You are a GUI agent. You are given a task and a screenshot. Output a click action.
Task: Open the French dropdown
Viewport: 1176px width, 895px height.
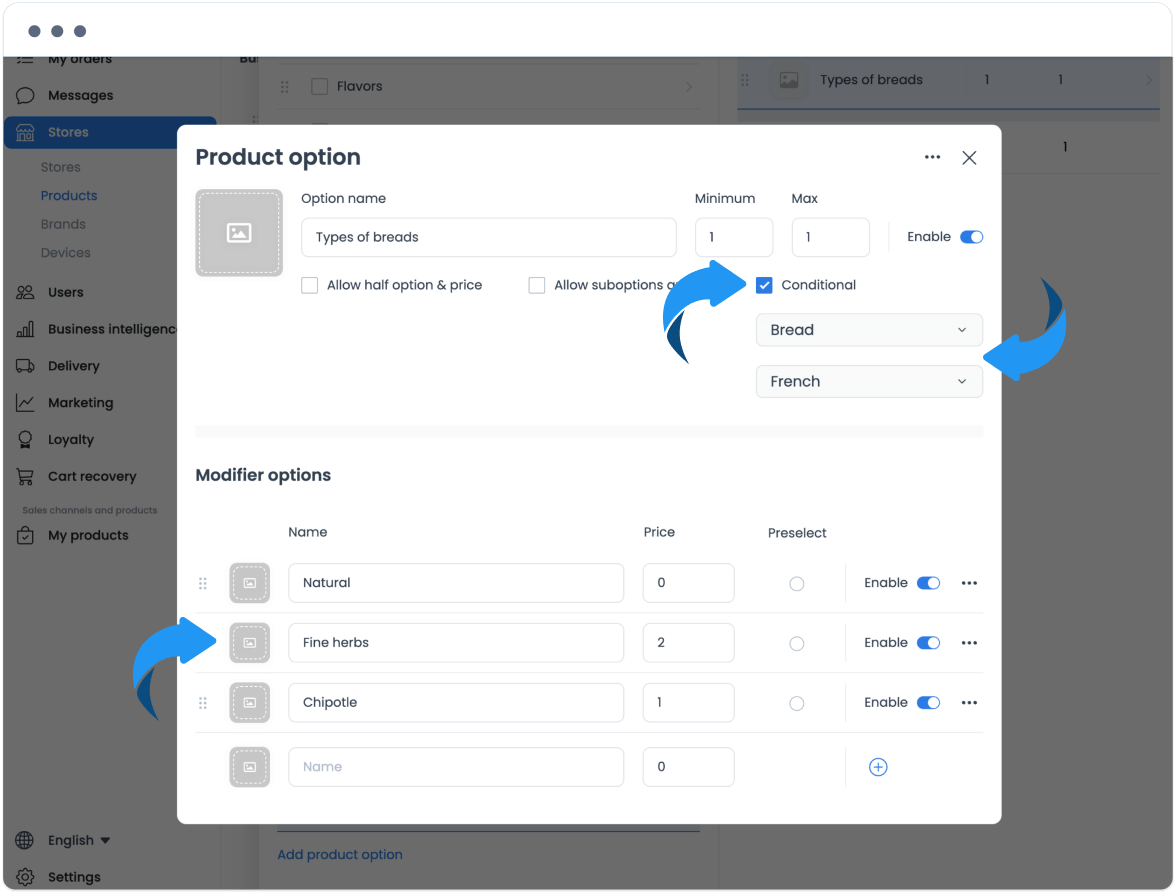tap(868, 382)
